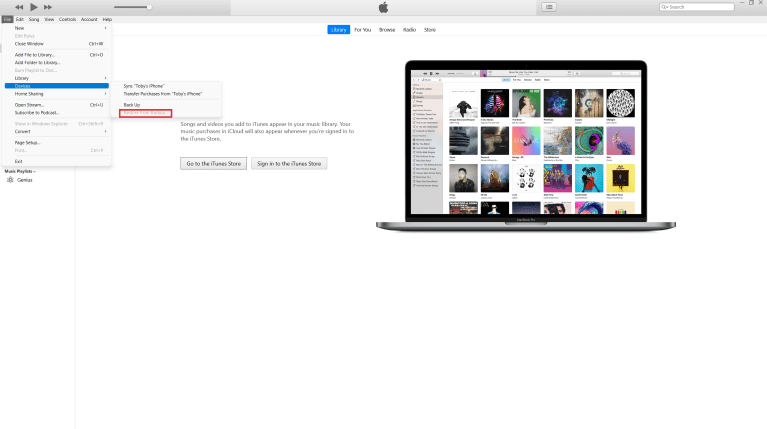Viewport: 767px width, 429px height.
Task: Click the search magnifier icon
Action: point(664,7)
